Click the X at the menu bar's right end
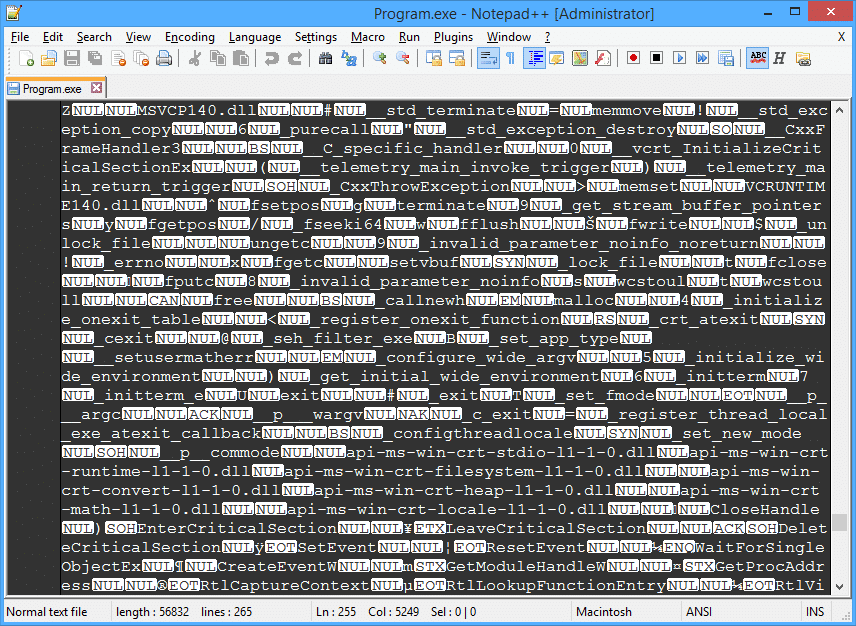 point(841,37)
